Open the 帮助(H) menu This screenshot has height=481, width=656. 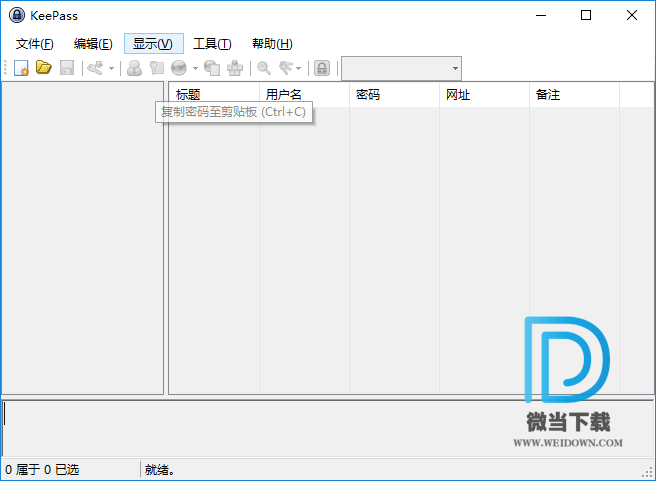coord(272,43)
